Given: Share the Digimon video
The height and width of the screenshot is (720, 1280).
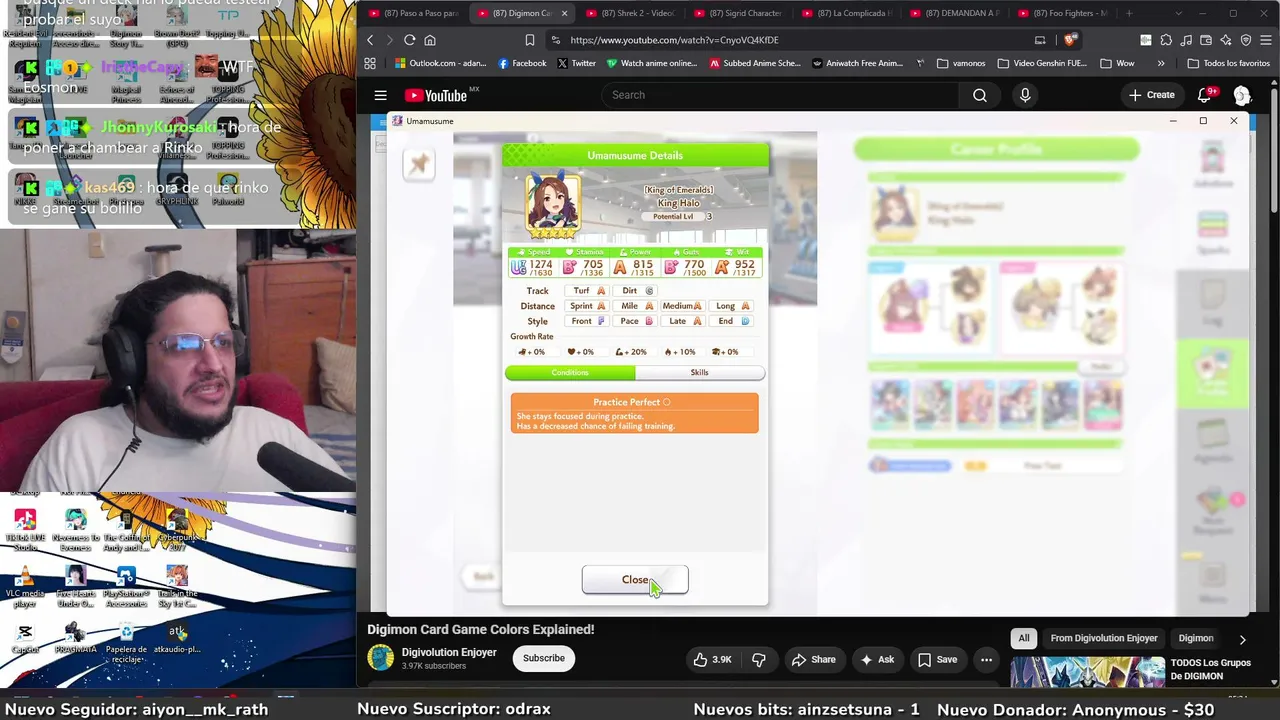Looking at the screenshot, I should [x=813, y=660].
